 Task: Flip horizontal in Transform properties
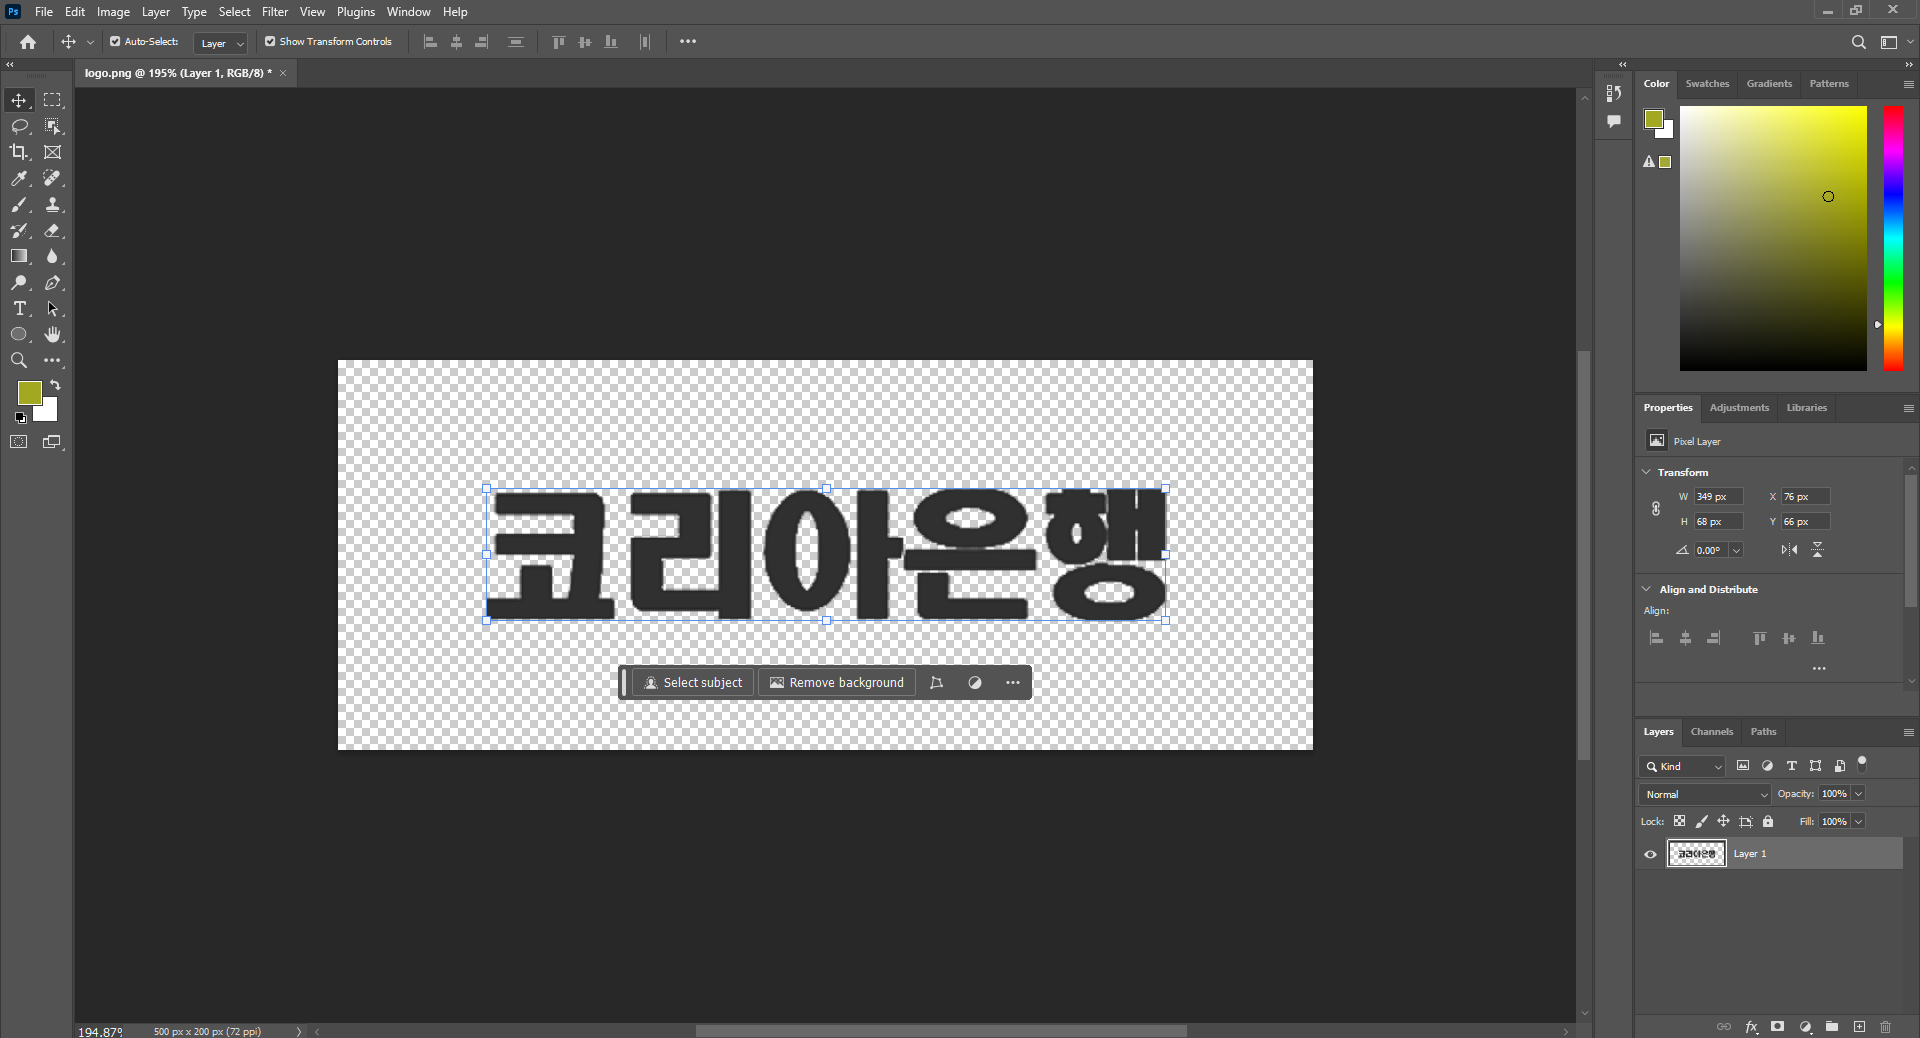[x=1789, y=550]
